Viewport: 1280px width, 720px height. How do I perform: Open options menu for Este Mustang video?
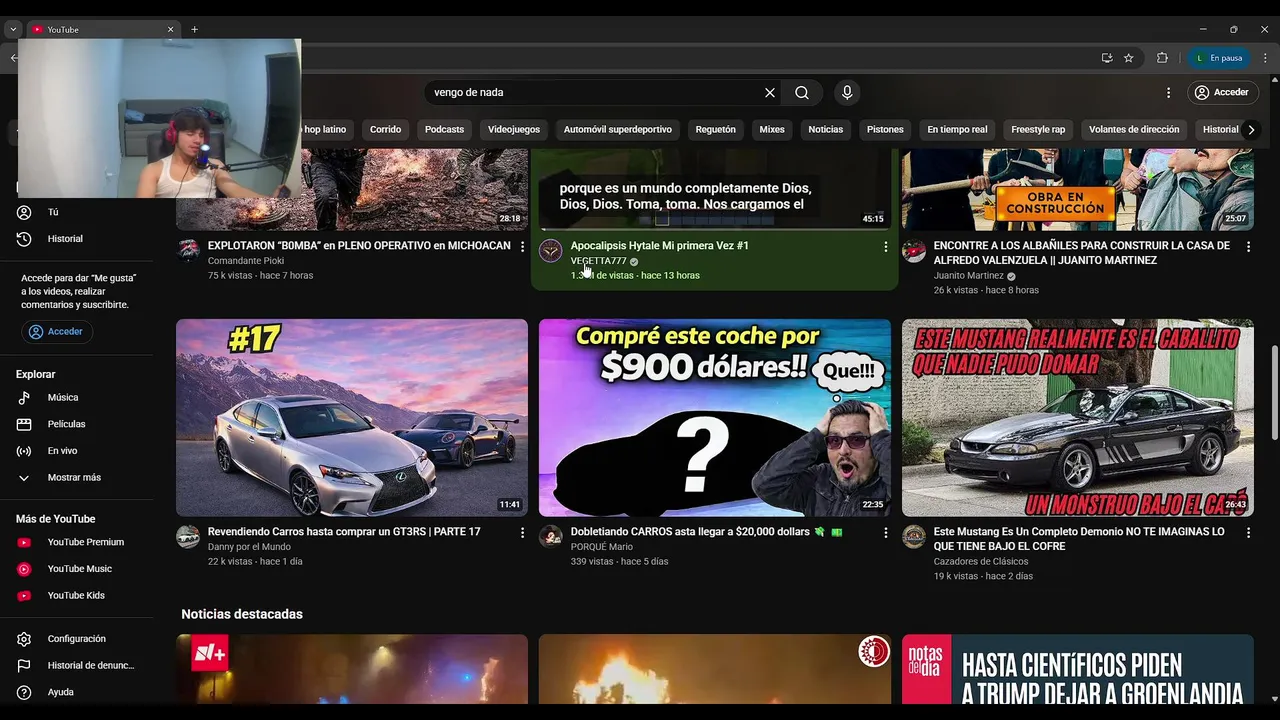tap(1248, 533)
